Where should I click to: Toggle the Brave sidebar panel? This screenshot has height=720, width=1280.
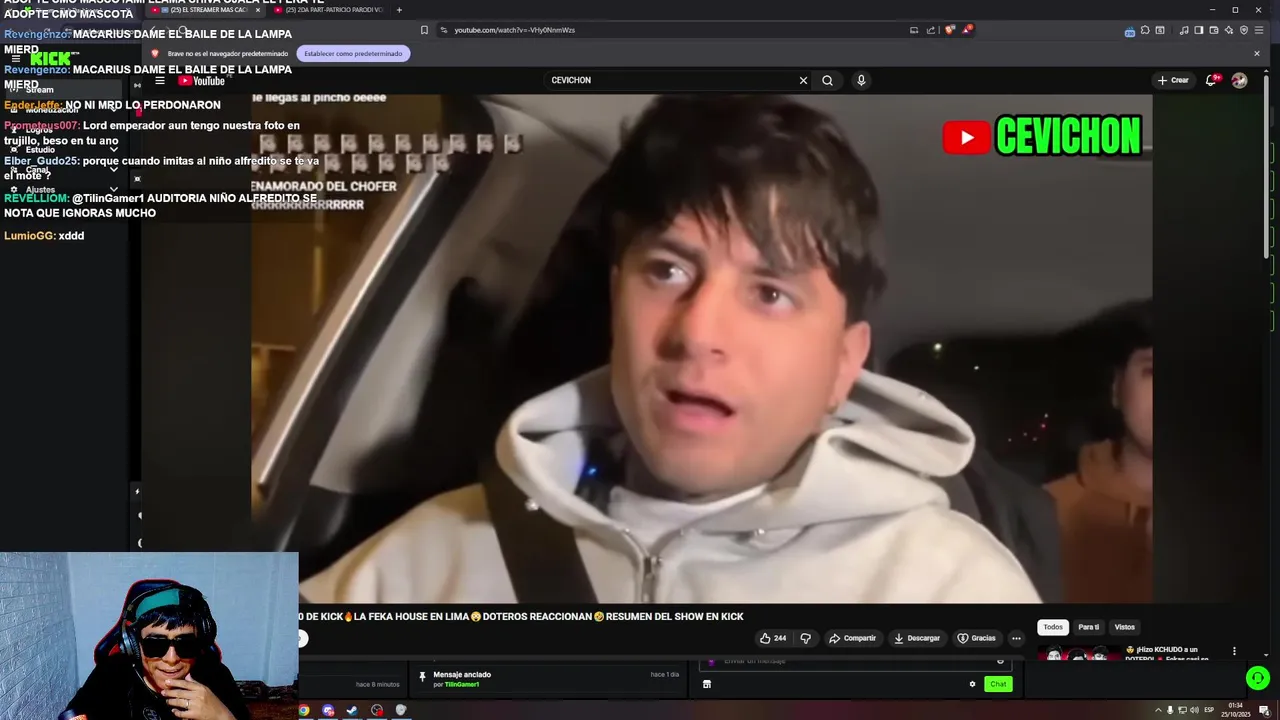[x=1199, y=30]
